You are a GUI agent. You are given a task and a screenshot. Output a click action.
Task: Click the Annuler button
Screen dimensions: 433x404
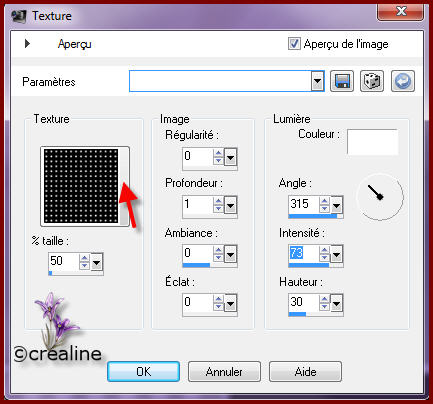[224, 371]
